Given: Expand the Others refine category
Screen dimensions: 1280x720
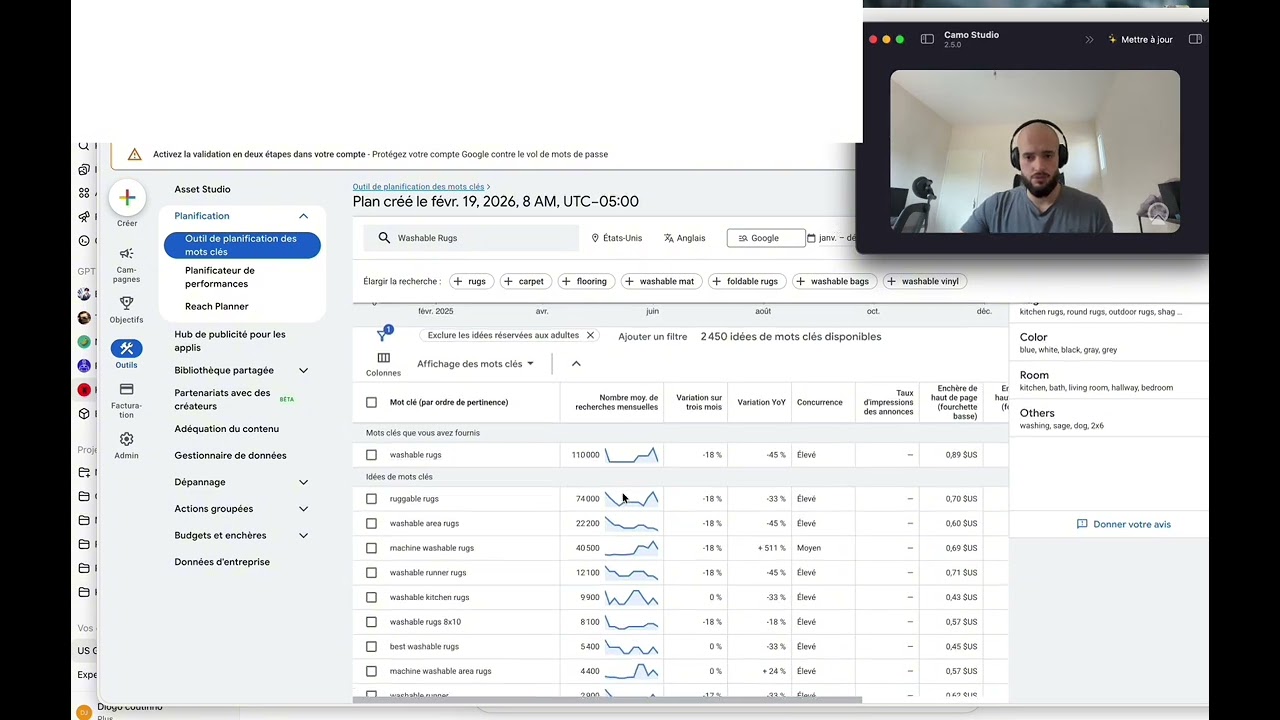Looking at the screenshot, I should (x=1108, y=419).
